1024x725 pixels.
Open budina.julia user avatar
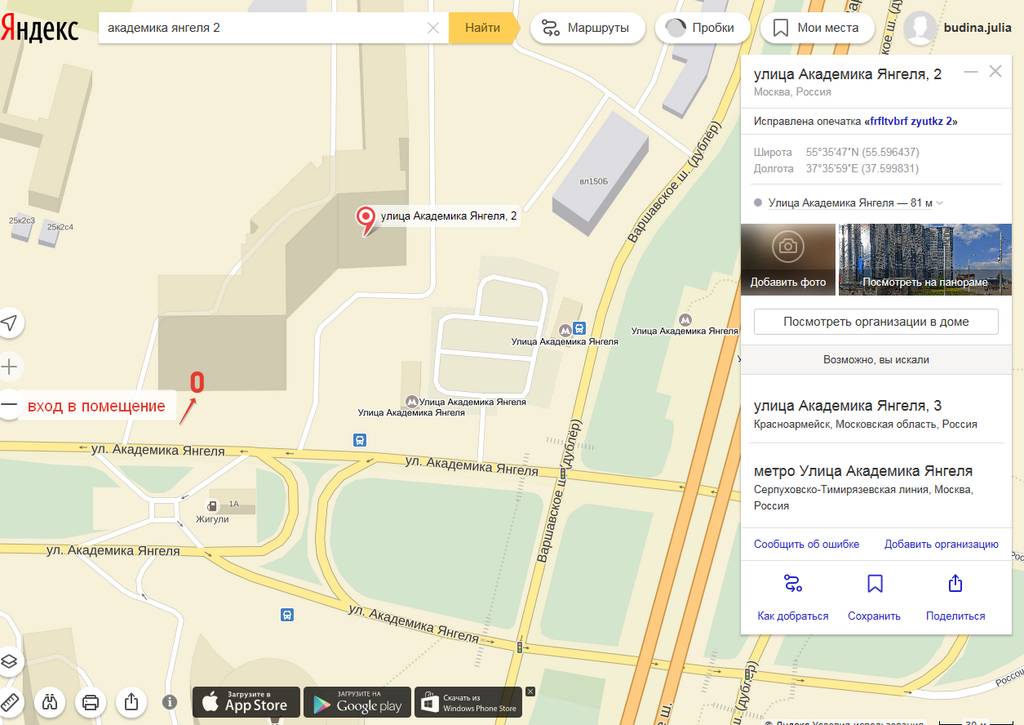click(x=920, y=28)
